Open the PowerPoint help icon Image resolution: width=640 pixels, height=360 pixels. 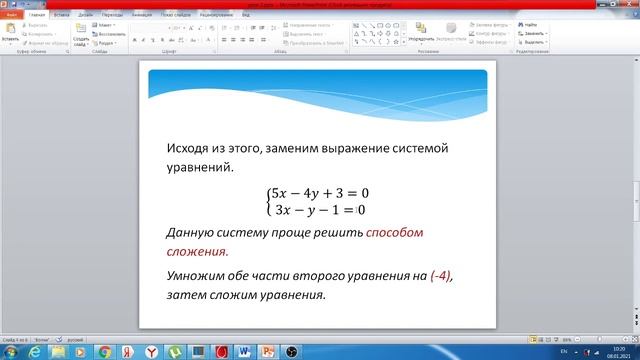coord(636,15)
